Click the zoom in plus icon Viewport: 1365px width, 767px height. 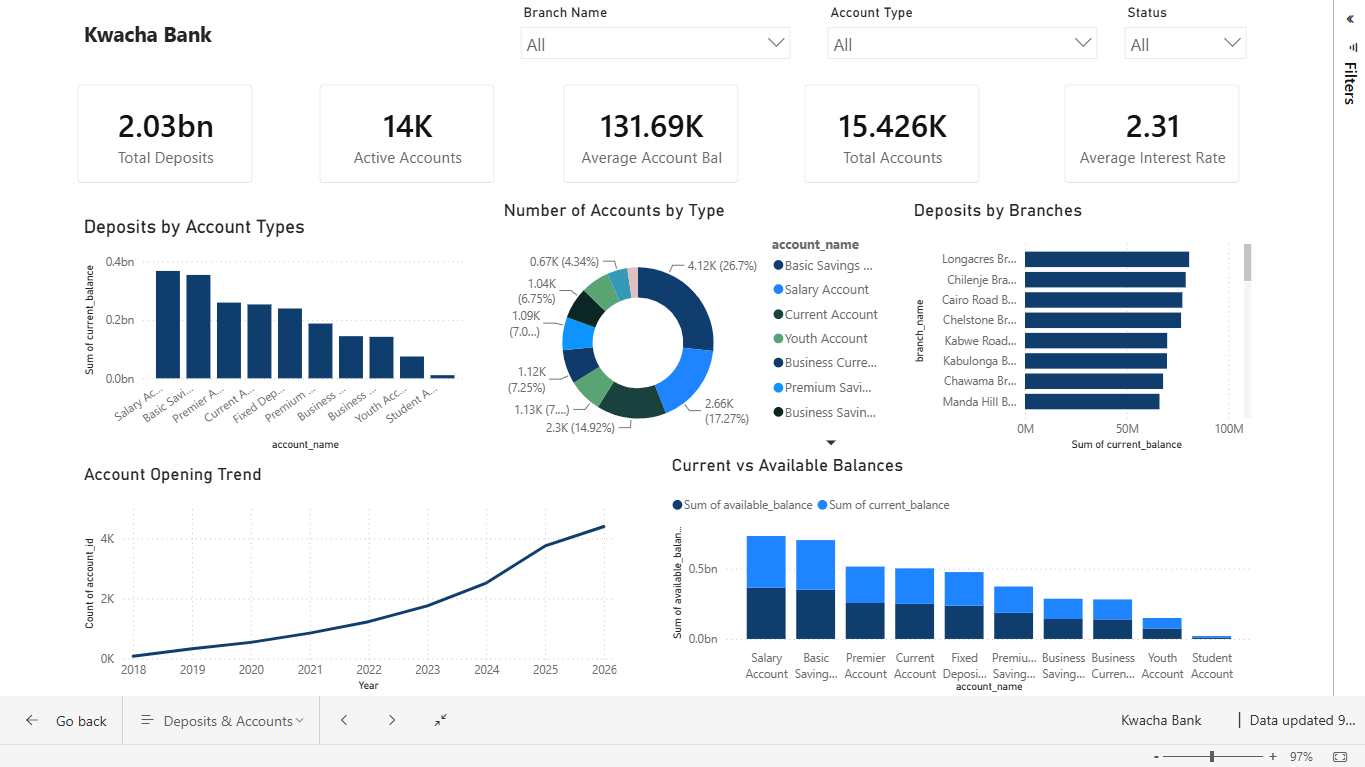[x=1273, y=757]
